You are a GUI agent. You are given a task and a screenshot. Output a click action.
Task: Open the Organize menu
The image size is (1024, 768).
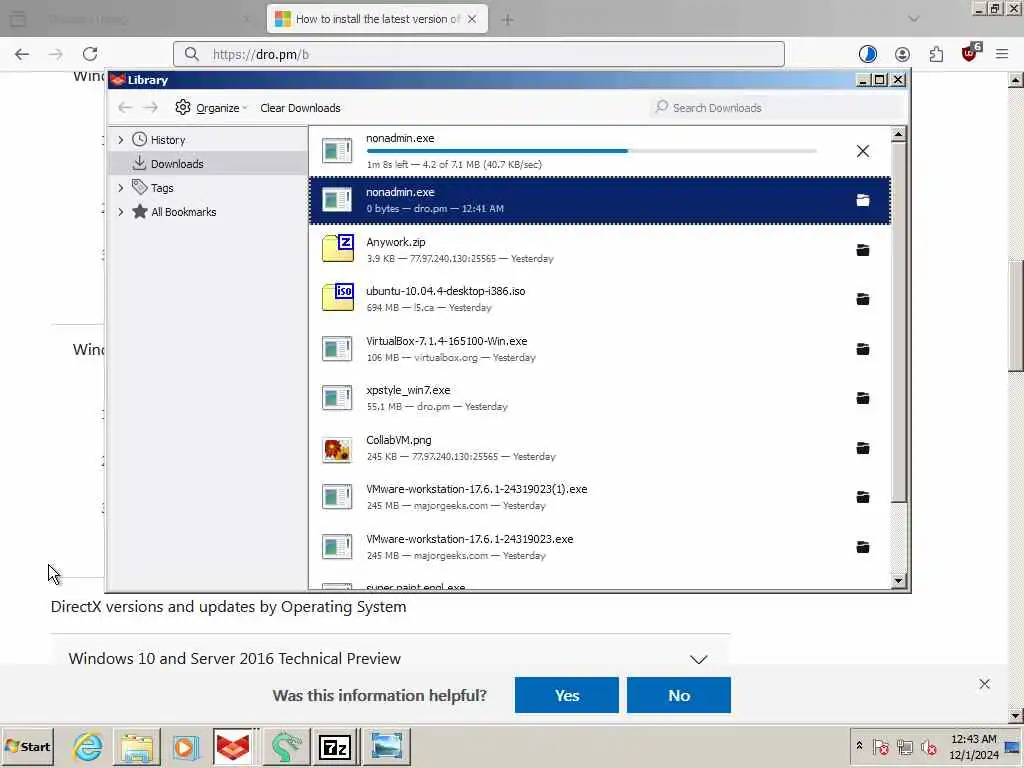211,108
